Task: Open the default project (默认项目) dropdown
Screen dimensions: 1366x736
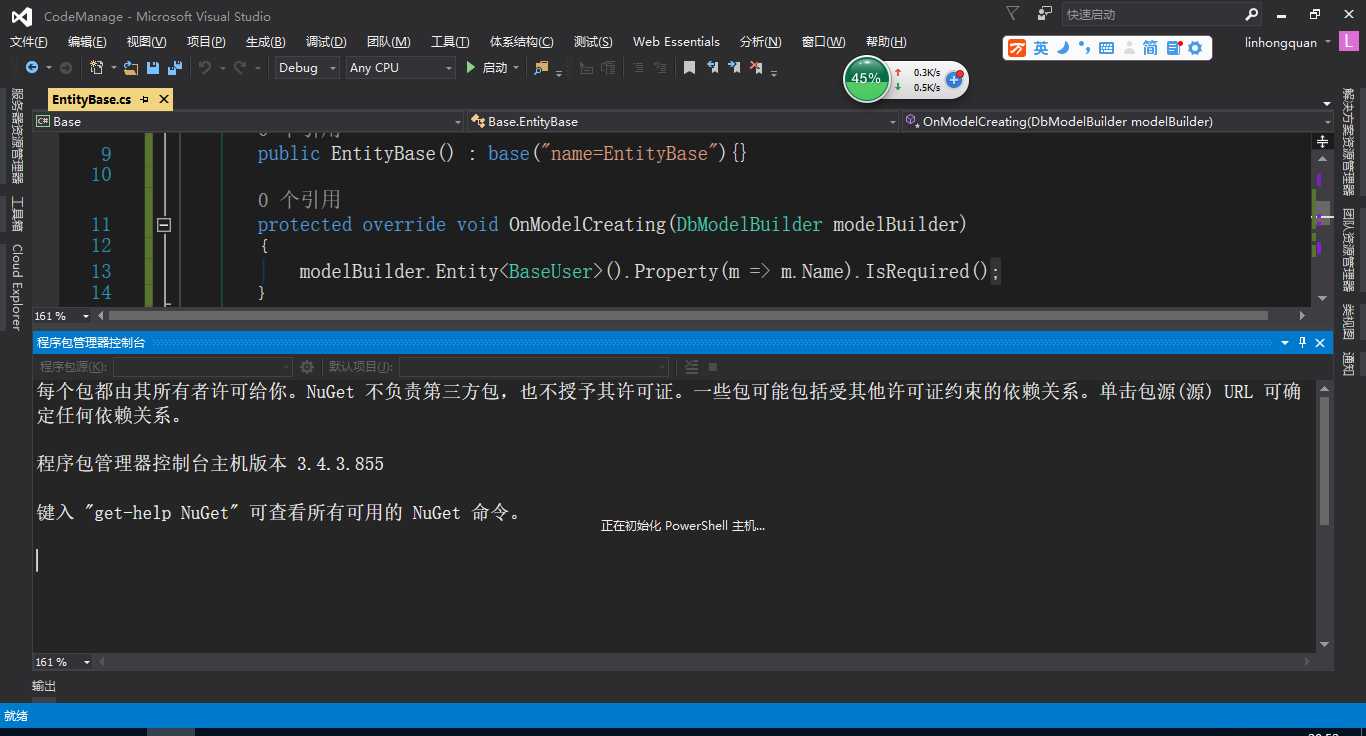Action: pos(534,367)
